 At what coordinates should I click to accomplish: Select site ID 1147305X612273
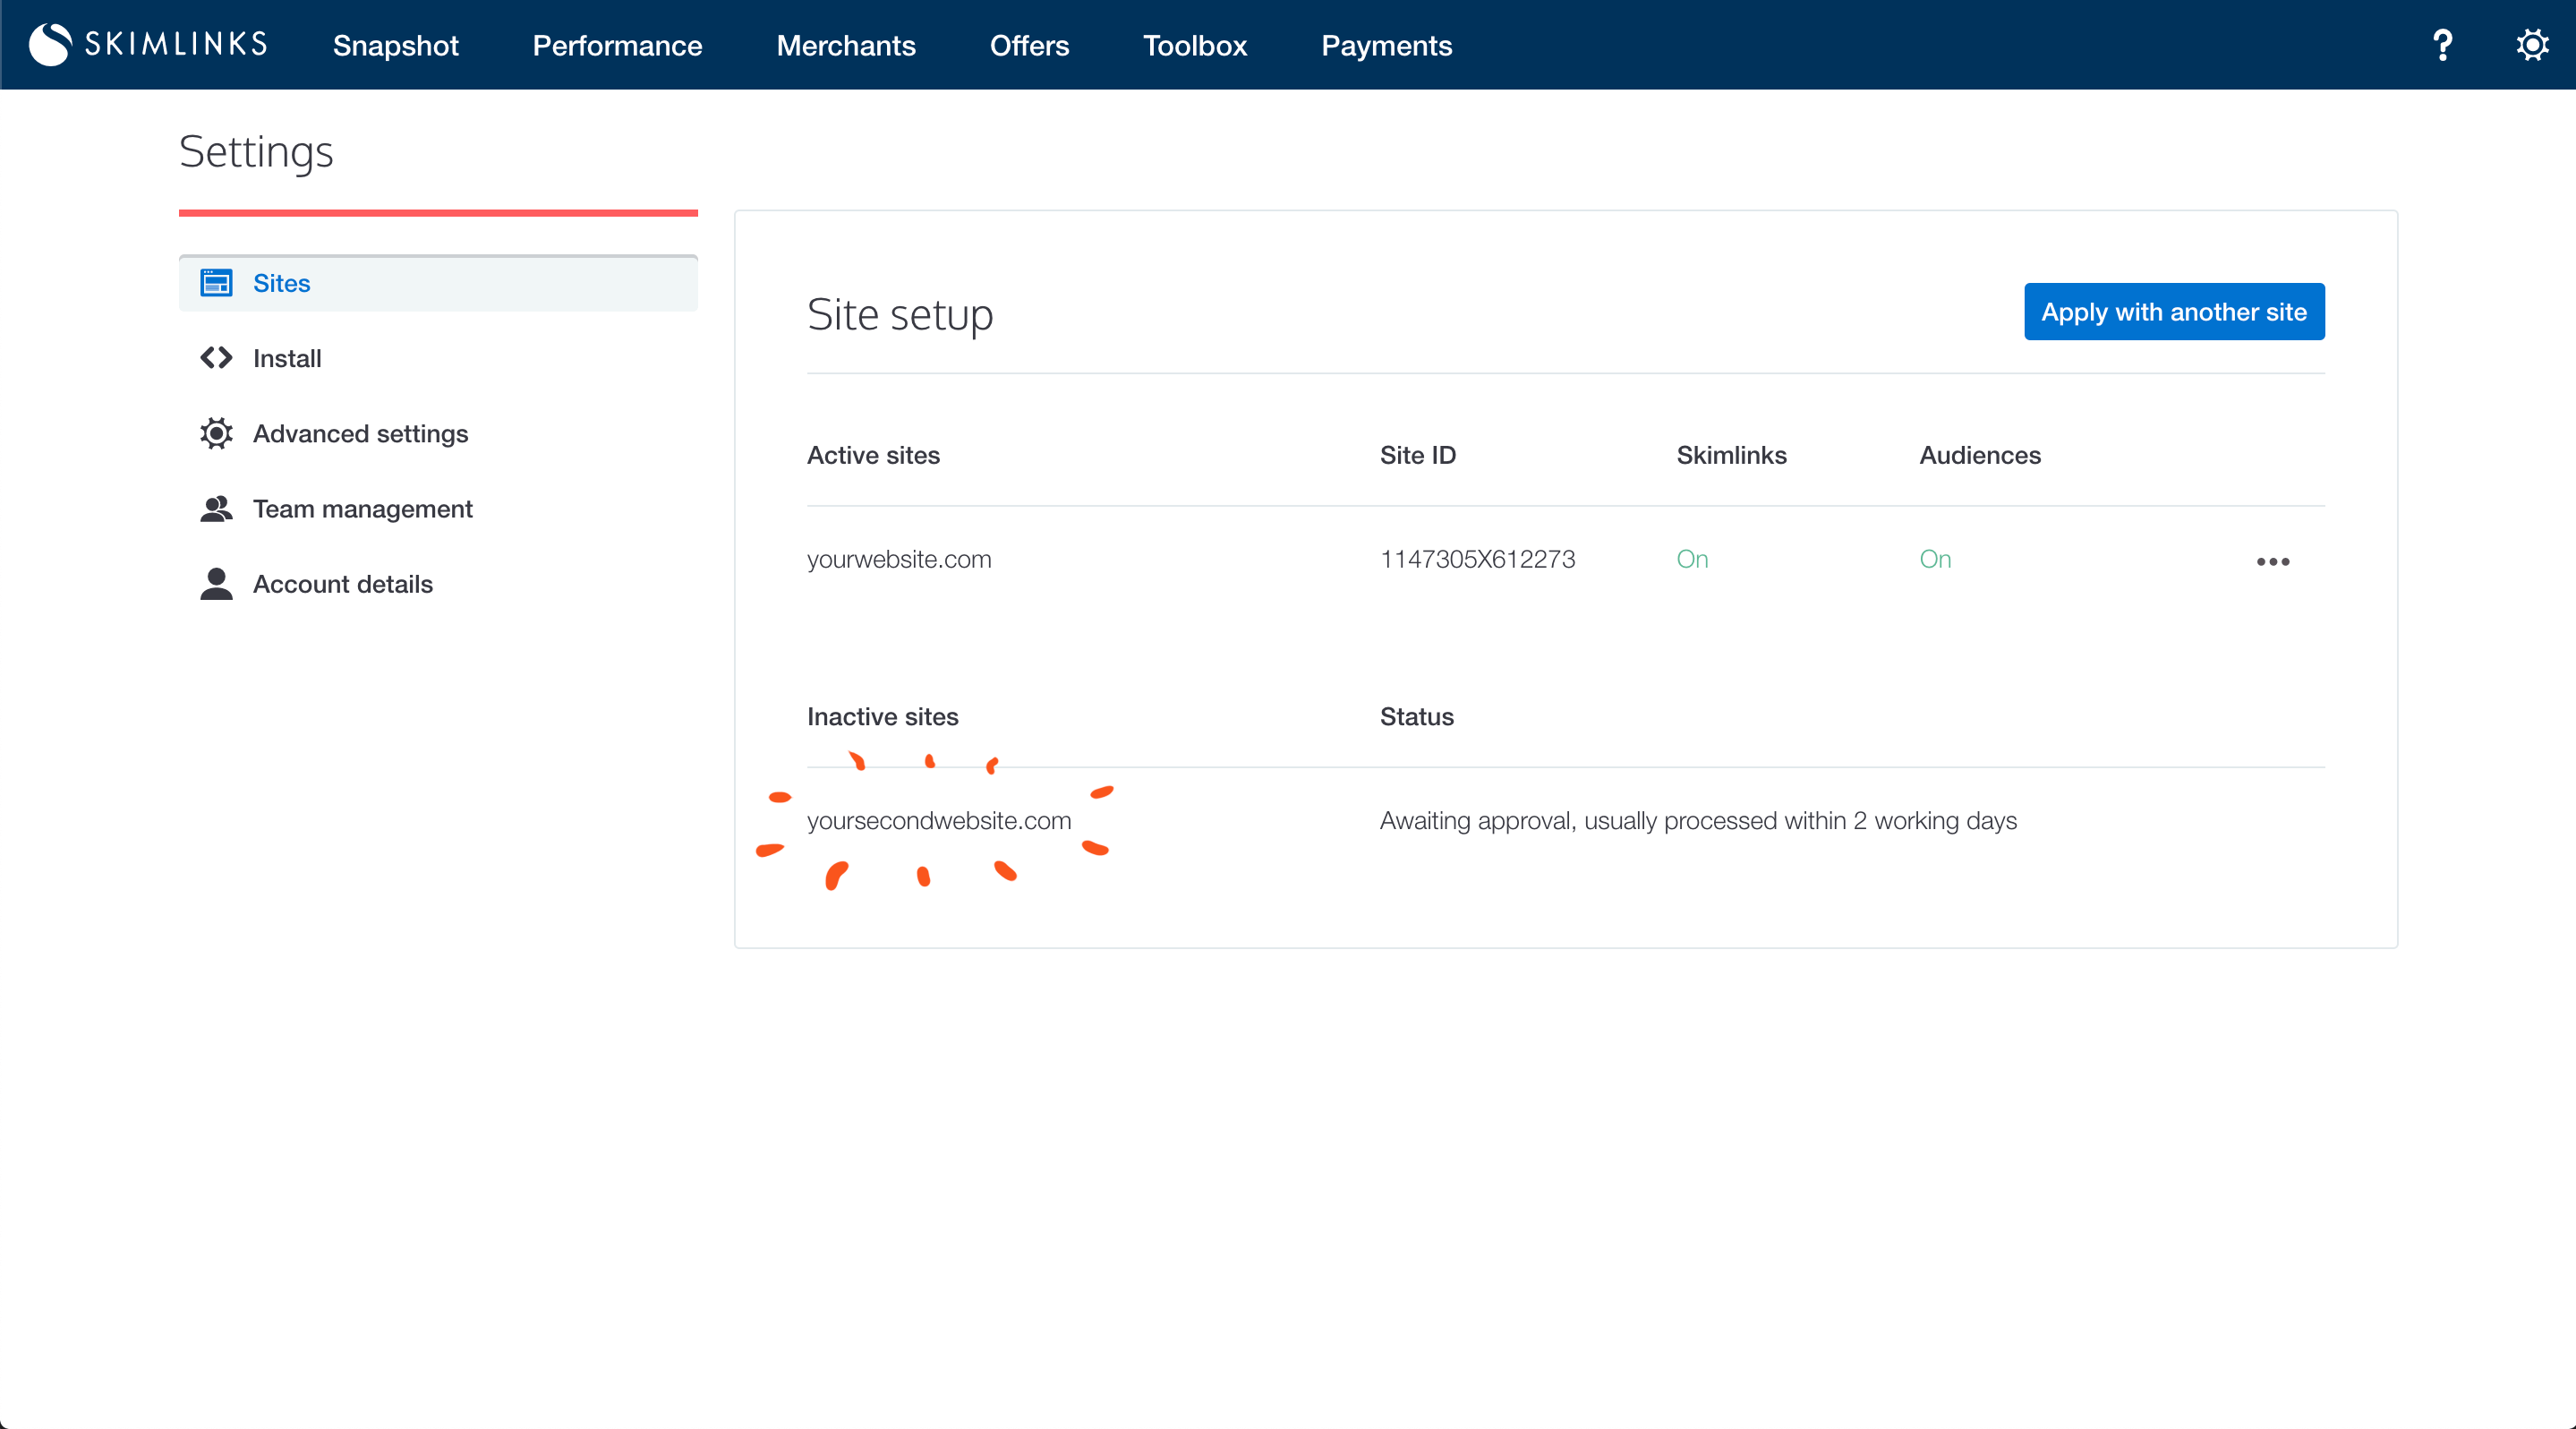[x=1477, y=559]
